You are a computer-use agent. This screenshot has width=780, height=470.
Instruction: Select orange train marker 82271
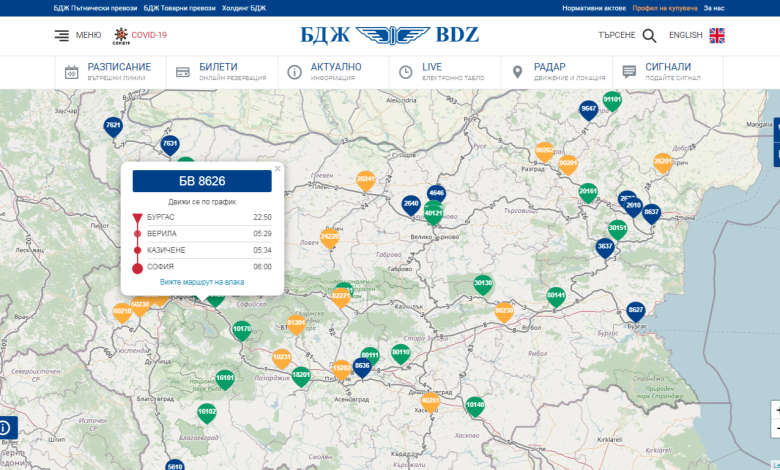tap(341, 297)
